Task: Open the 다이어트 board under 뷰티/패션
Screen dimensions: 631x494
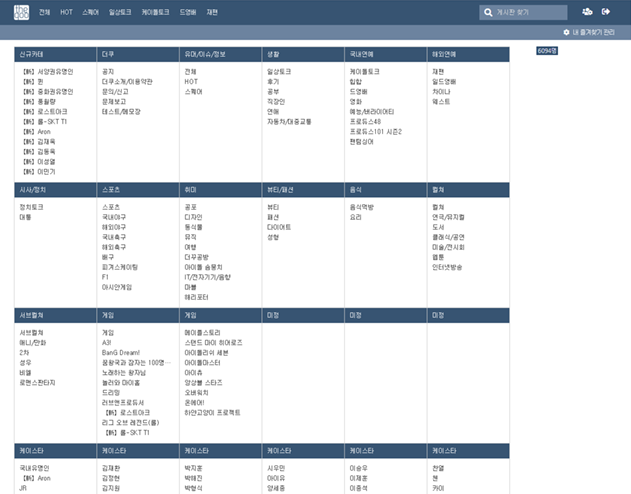Action: [x=278, y=226]
